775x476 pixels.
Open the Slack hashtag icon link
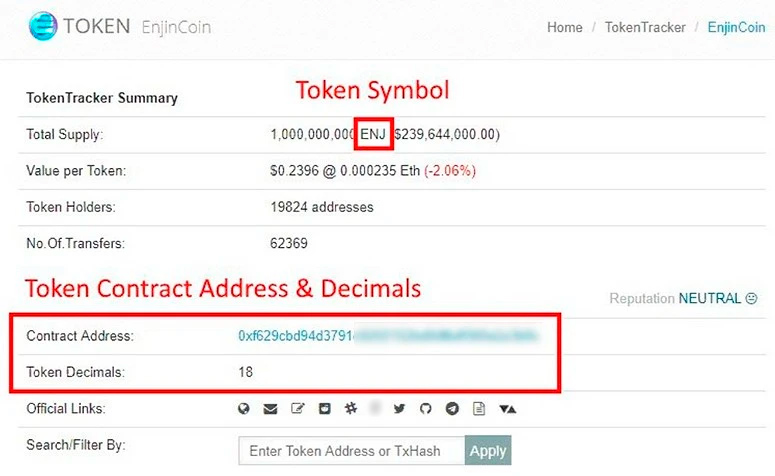348,409
